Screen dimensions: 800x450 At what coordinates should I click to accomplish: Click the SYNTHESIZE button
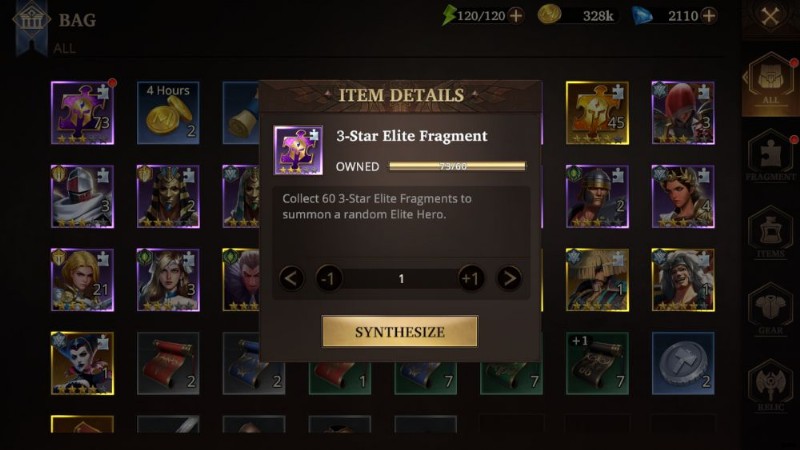pyautogui.click(x=399, y=332)
